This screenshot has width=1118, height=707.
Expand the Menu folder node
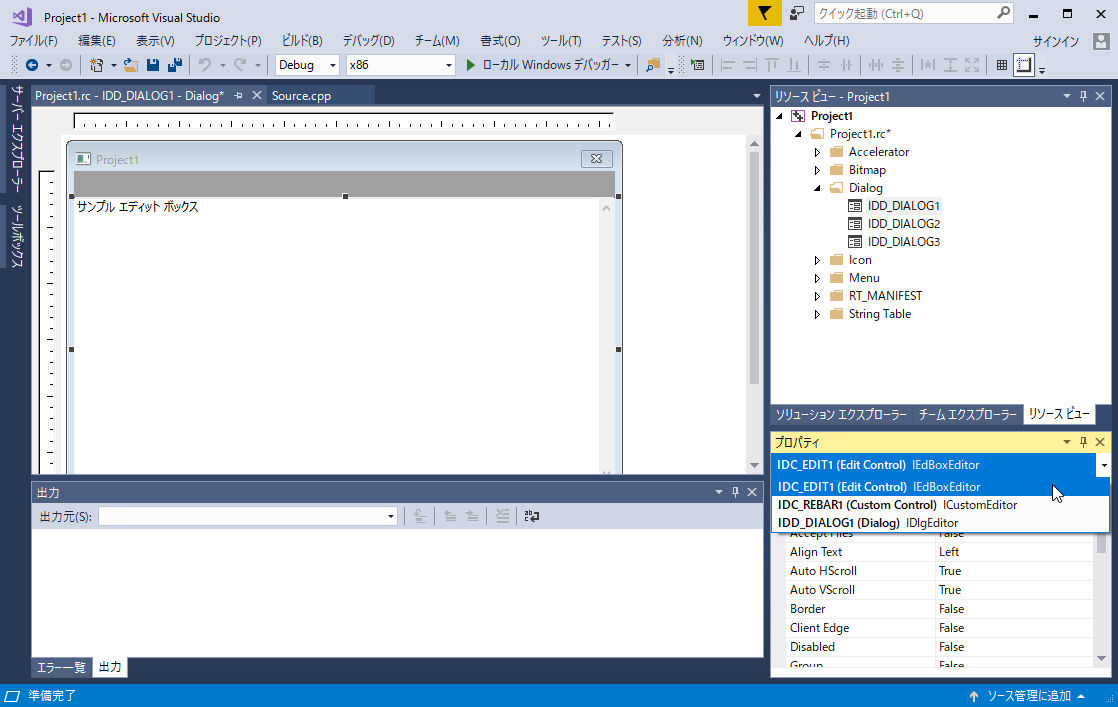coord(817,278)
